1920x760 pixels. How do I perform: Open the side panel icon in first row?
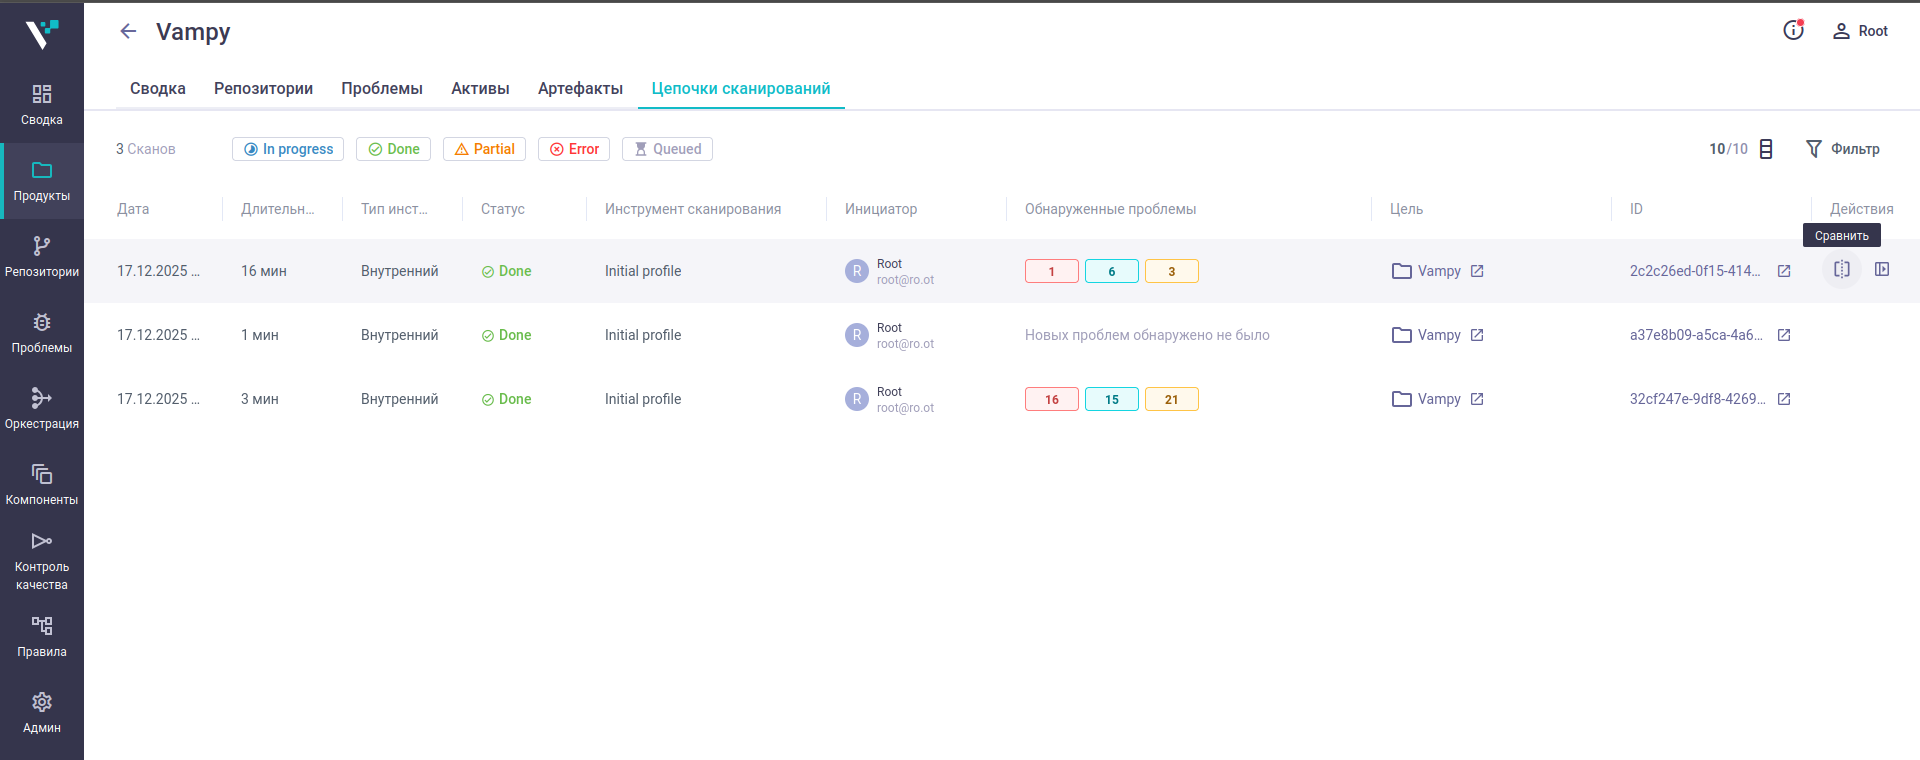point(1882,270)
